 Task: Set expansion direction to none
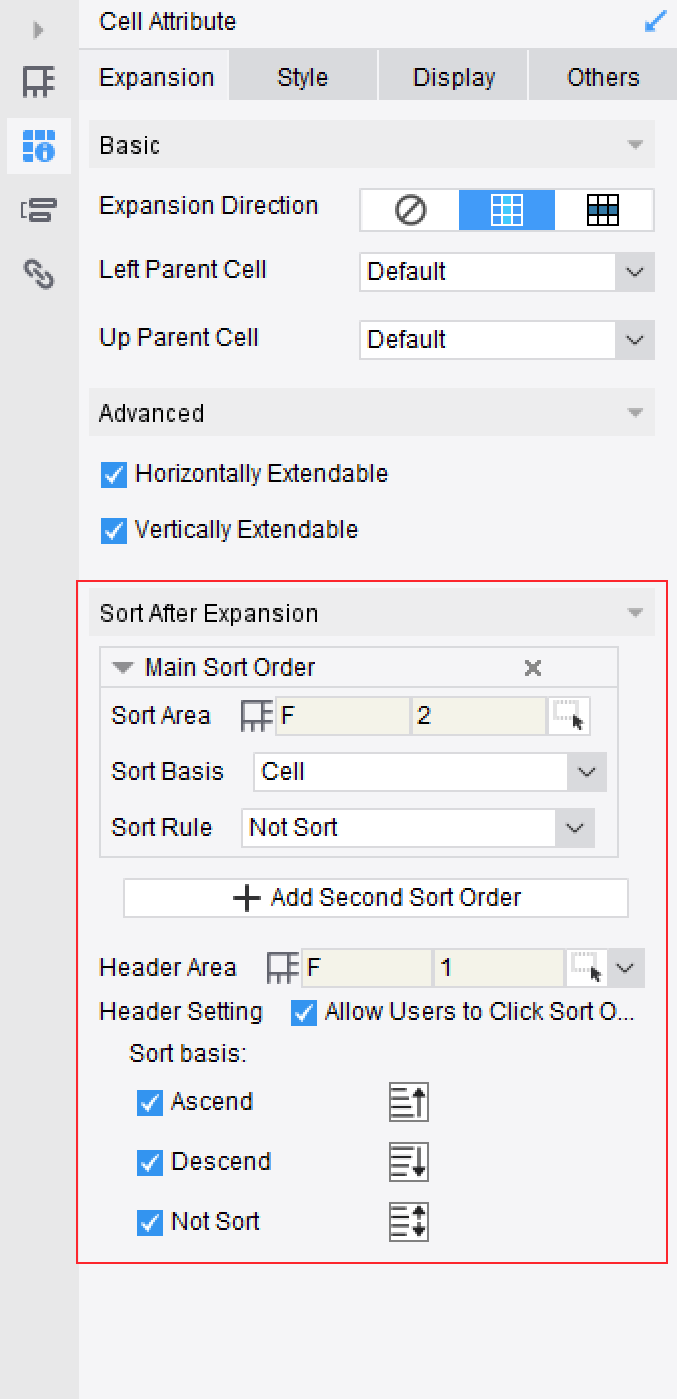point(410,210)
